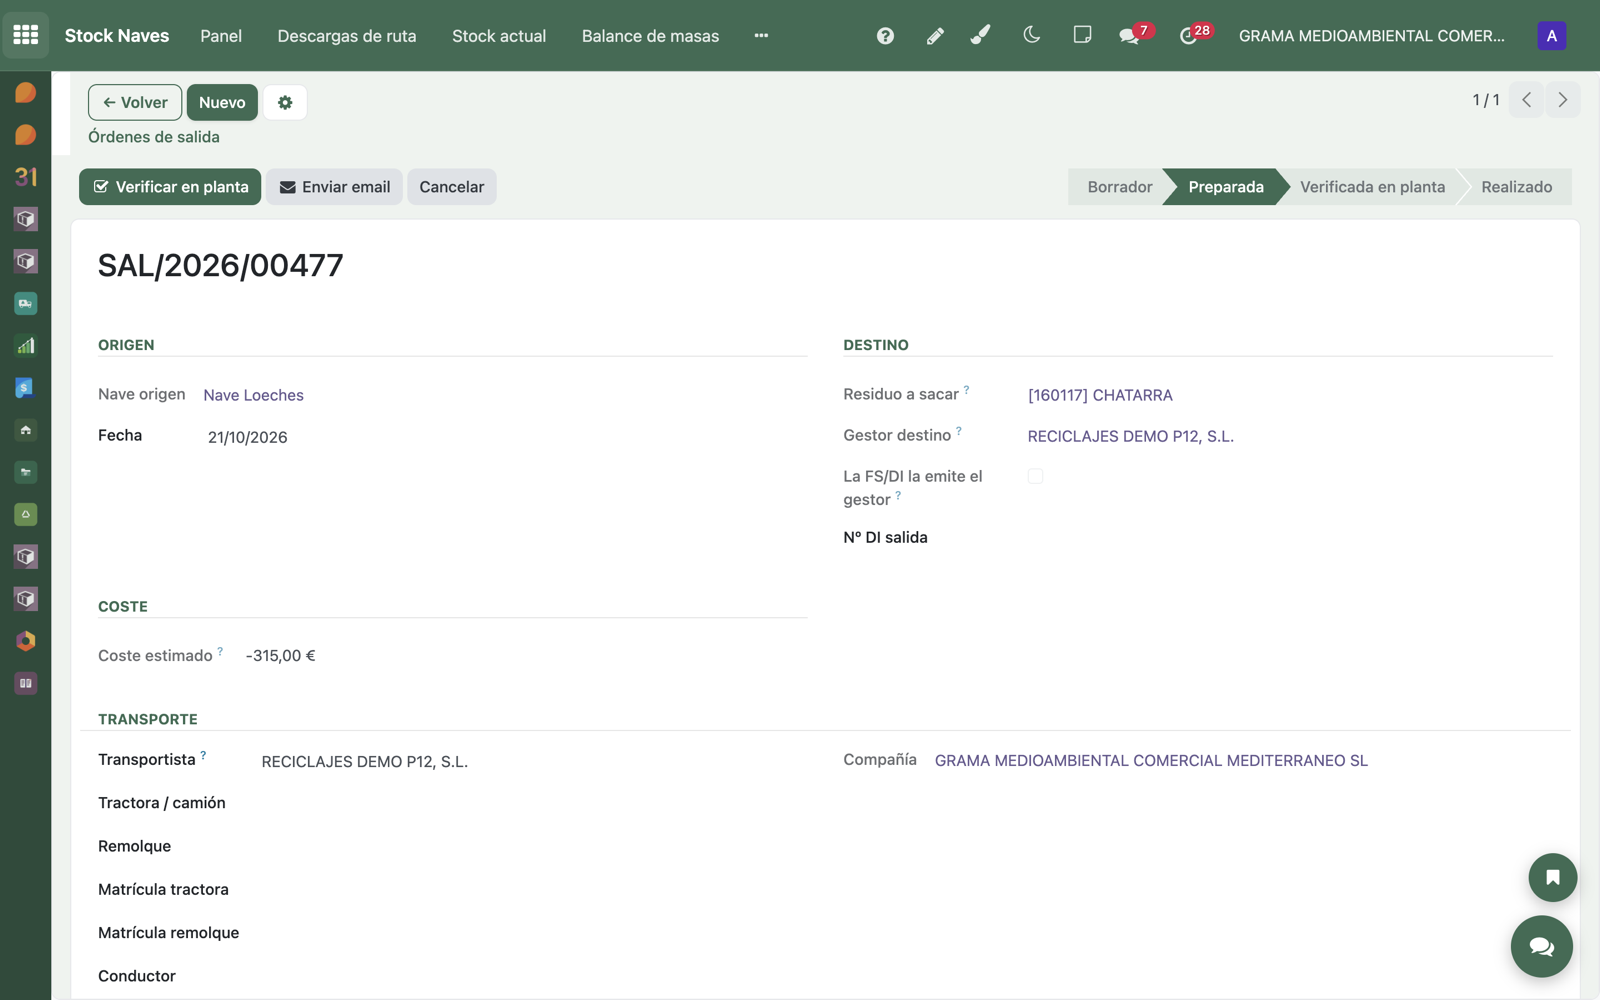The height and width of the screenshot is (1000, 1600).
Task: Go to next record arrow
Action: point(1563,100)
